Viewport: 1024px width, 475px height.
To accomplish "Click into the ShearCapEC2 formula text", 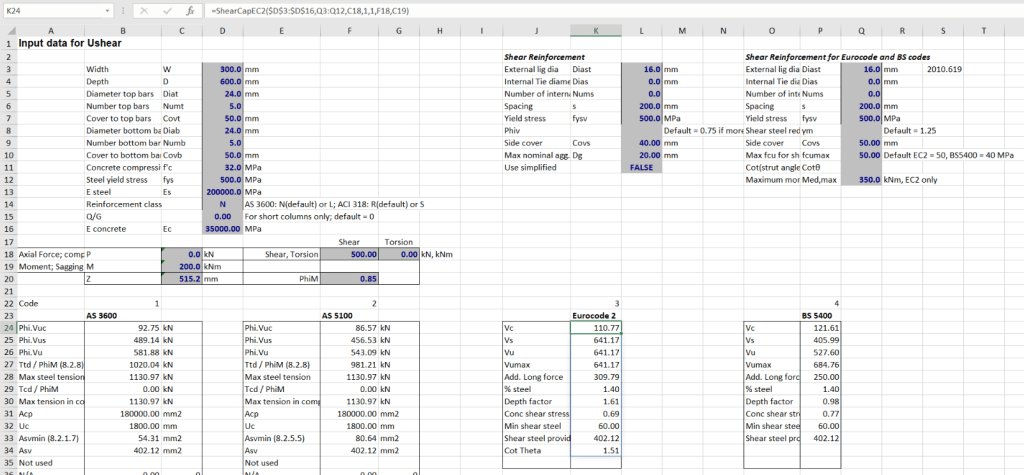I will [300, 10].
